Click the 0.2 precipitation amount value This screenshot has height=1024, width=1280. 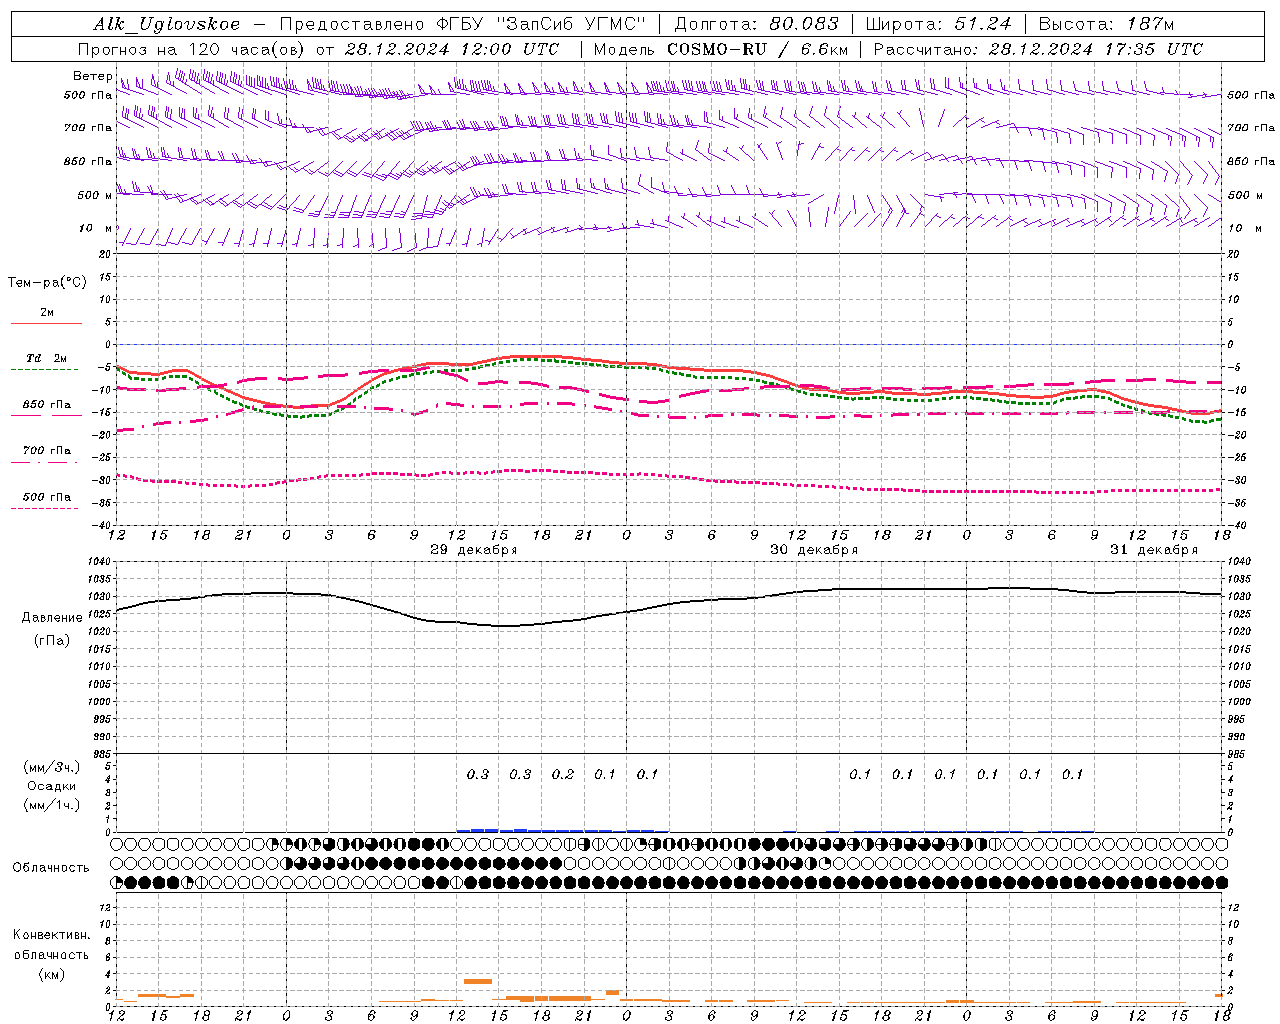coord(563,774)
